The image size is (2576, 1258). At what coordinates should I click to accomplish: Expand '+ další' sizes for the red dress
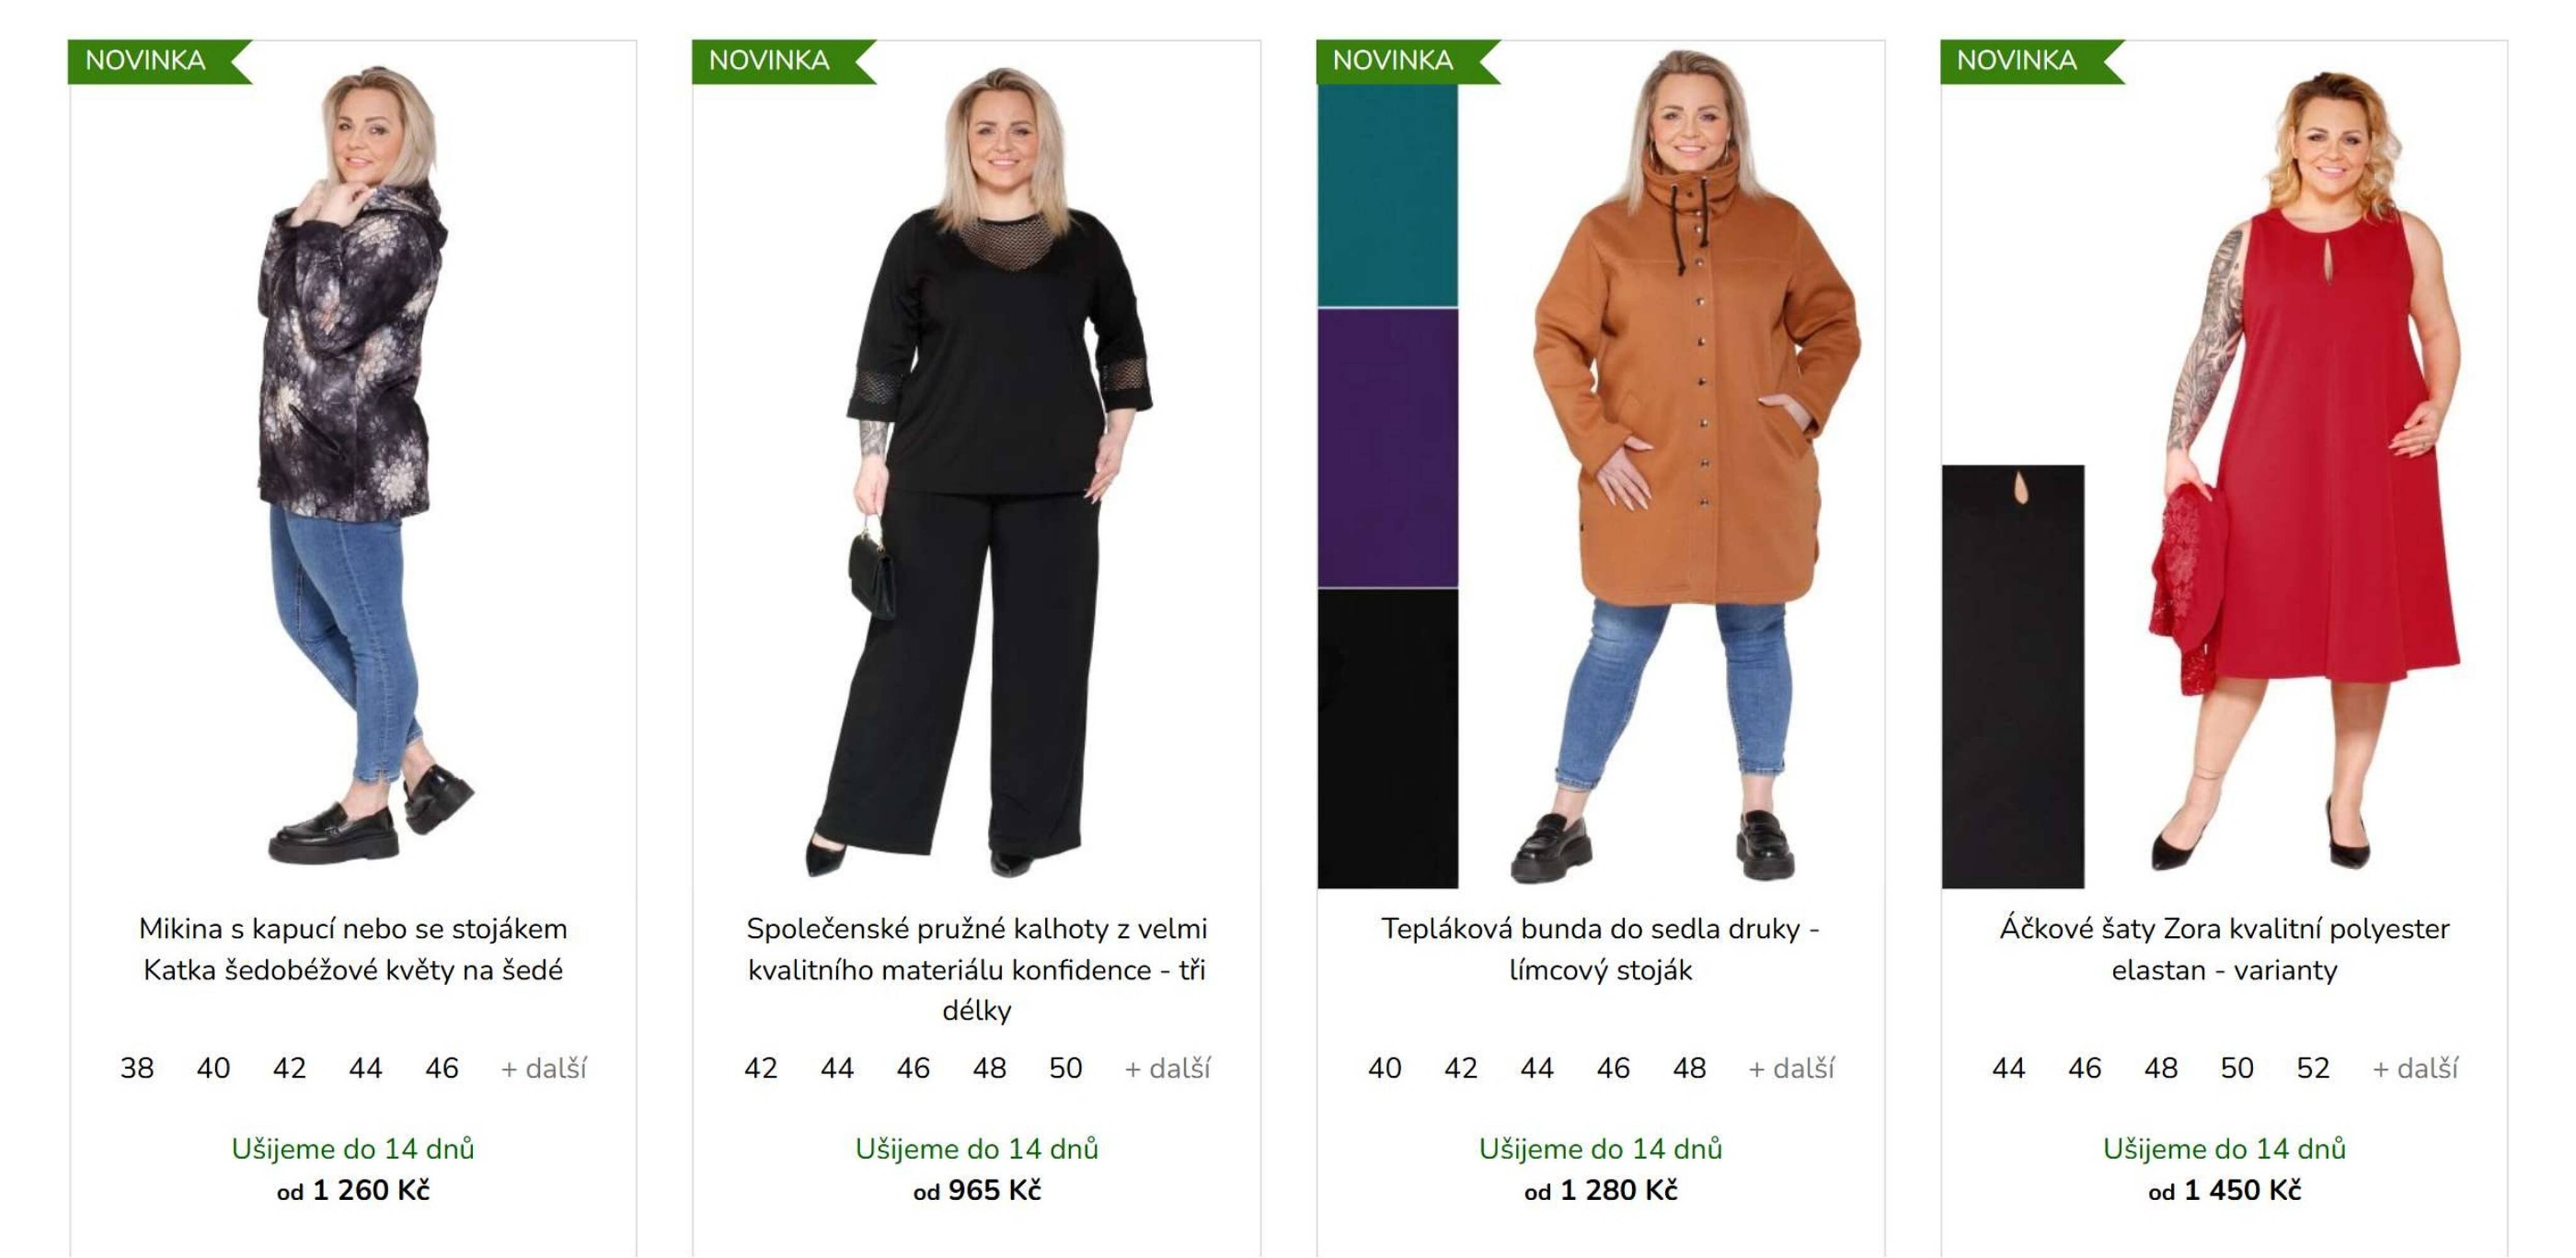(2415, 1068)
